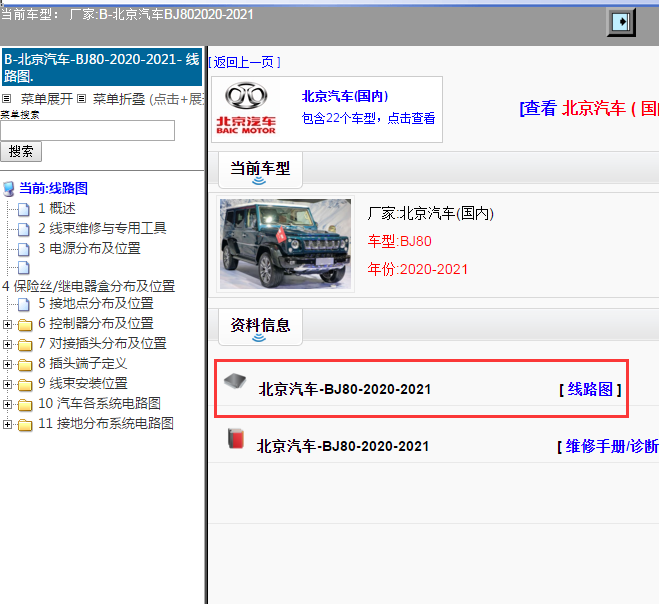Click the folder icon for 10 汽车各系统电路图
The image size is (659, 604).
[25, 405]
